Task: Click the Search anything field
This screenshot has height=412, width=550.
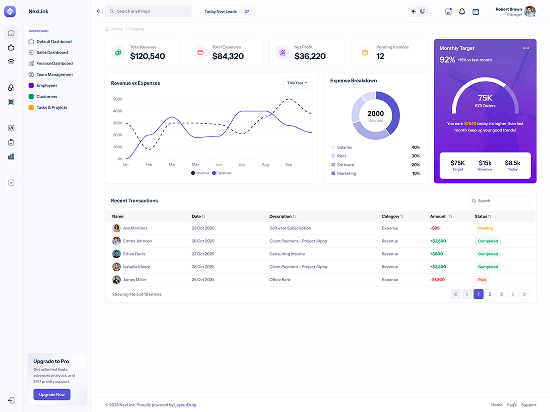Action: point(148,11)
